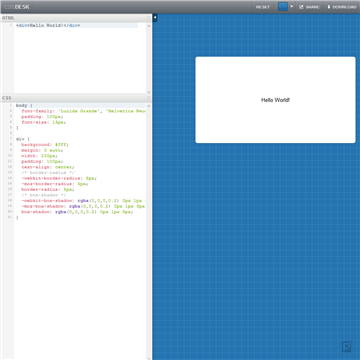Open the background dropdown arrow
Image resolution: width=360 pixels, height=360 pixels.
click(292, 6)
